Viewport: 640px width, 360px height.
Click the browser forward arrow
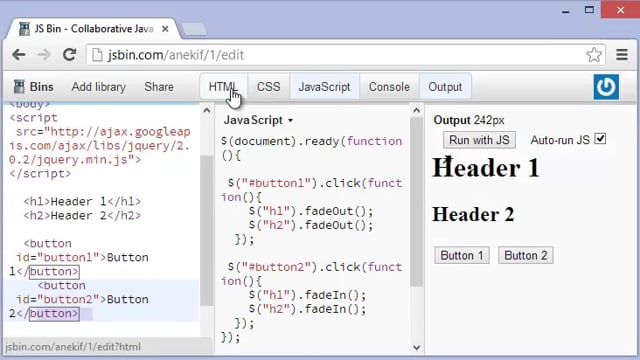44,54
